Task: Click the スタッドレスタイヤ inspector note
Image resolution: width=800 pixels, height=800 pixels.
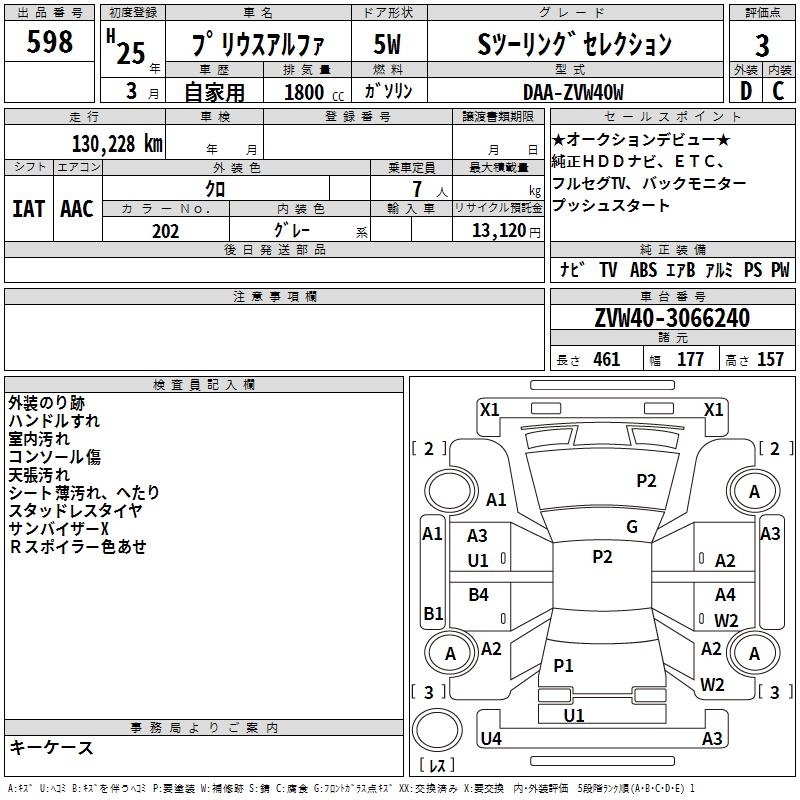Action: pos(75,511)
